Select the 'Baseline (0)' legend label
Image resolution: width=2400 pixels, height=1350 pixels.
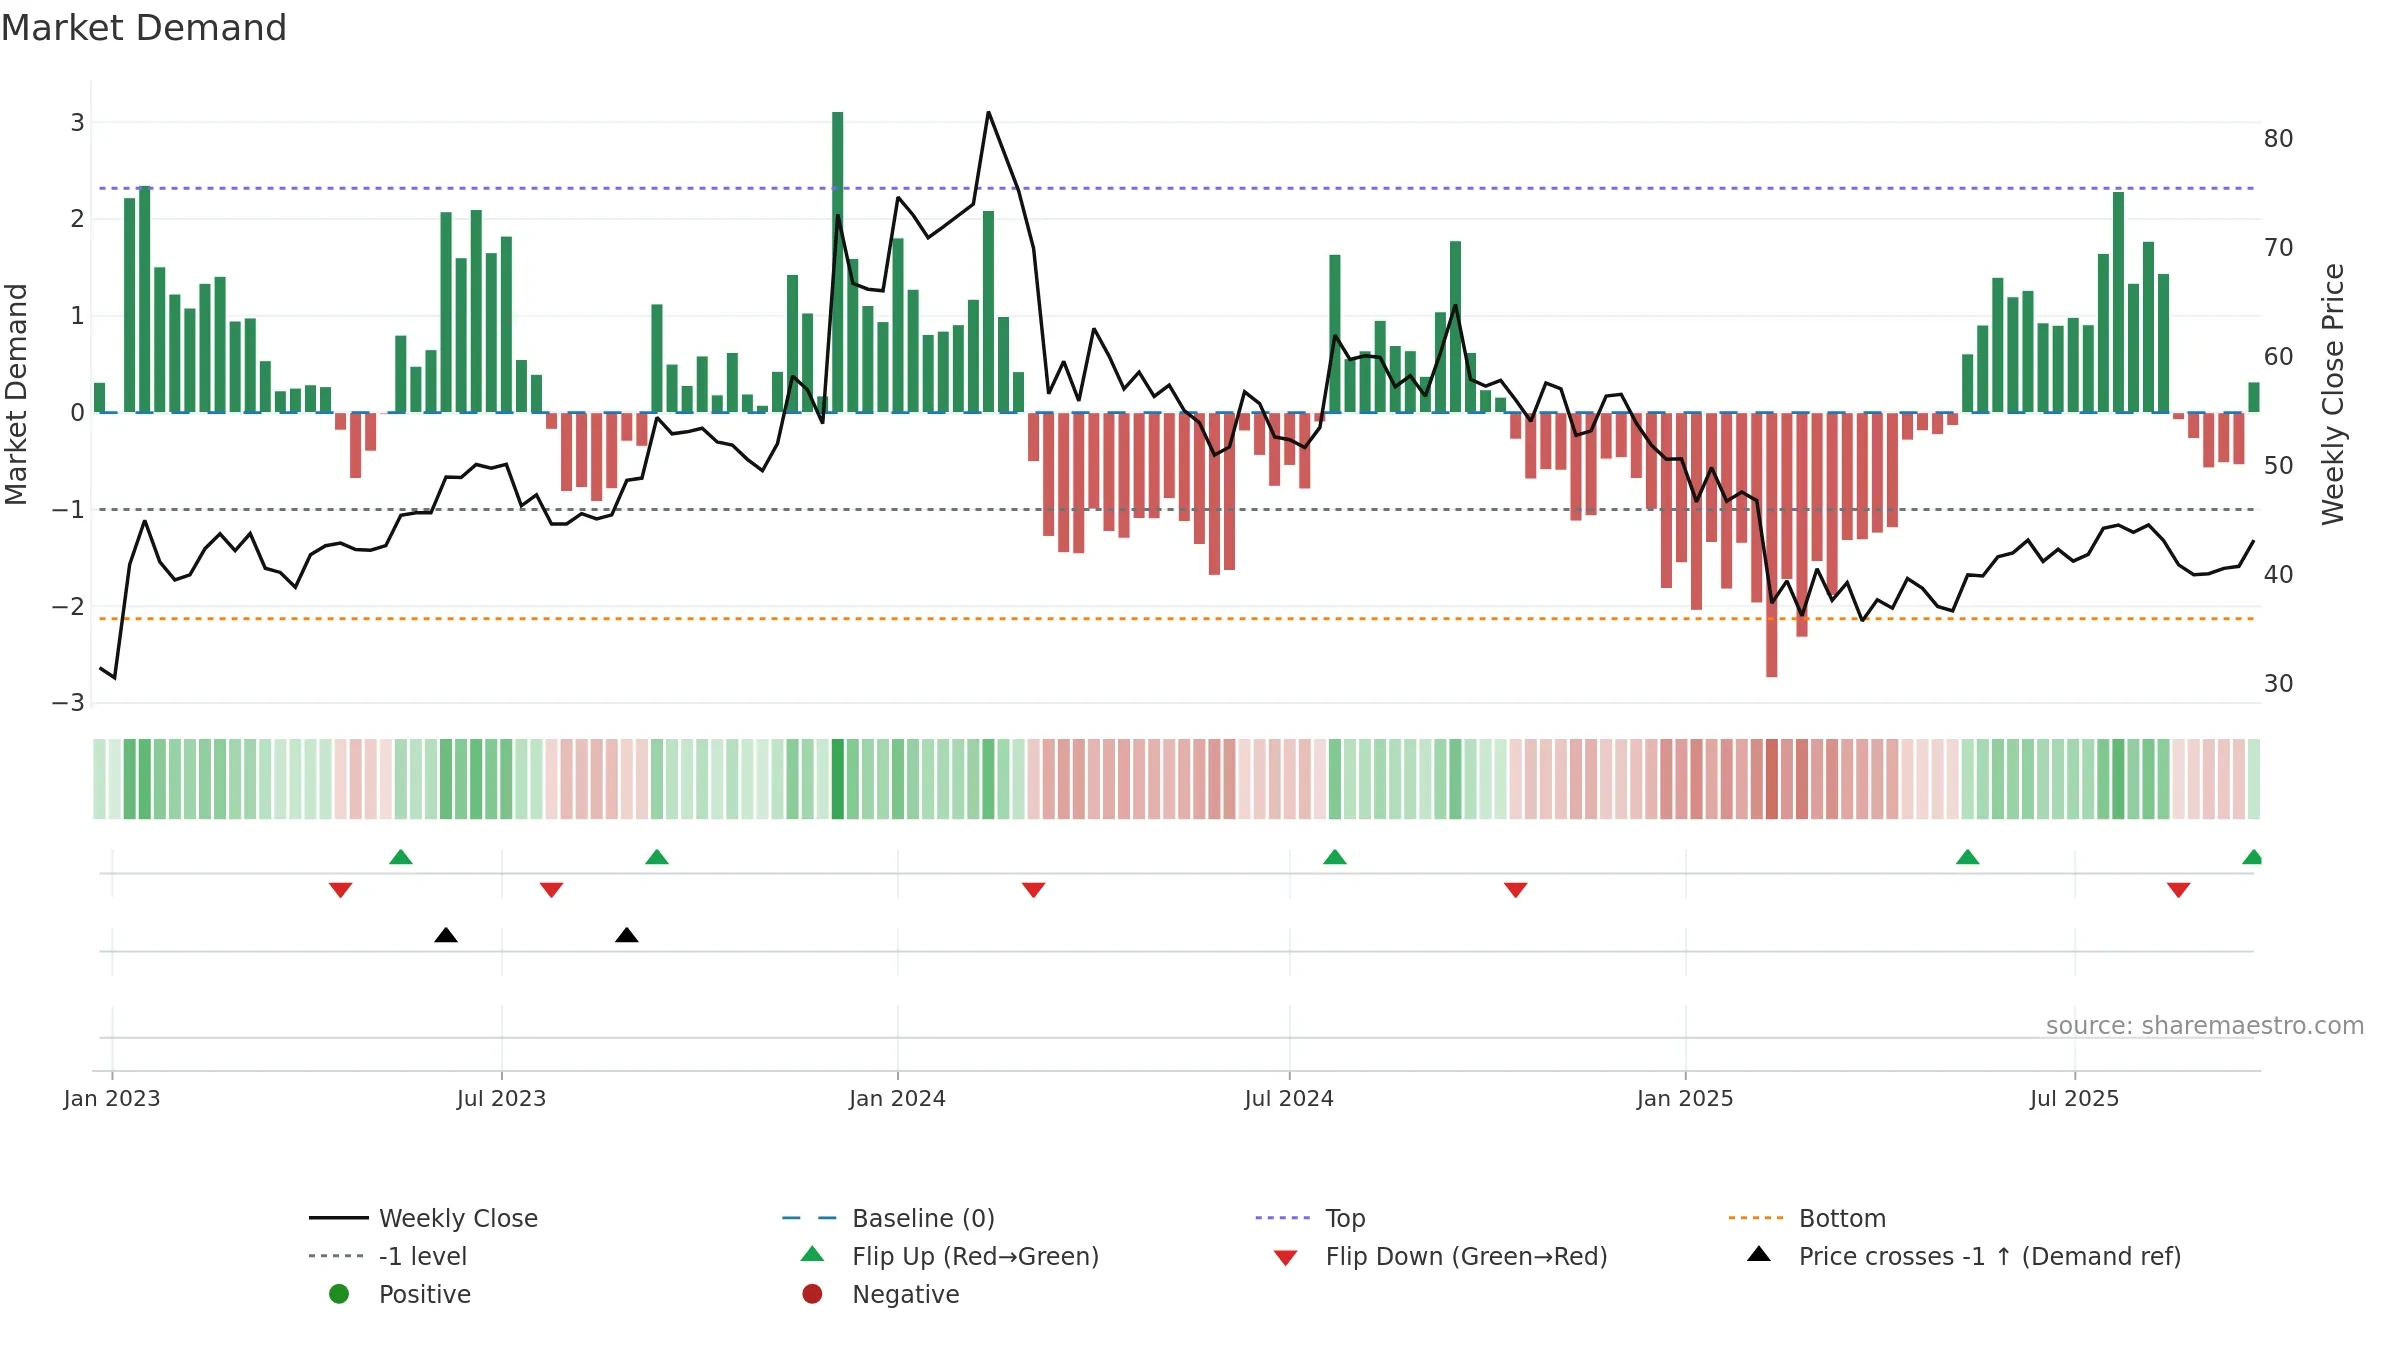[x=923, y=1218]
